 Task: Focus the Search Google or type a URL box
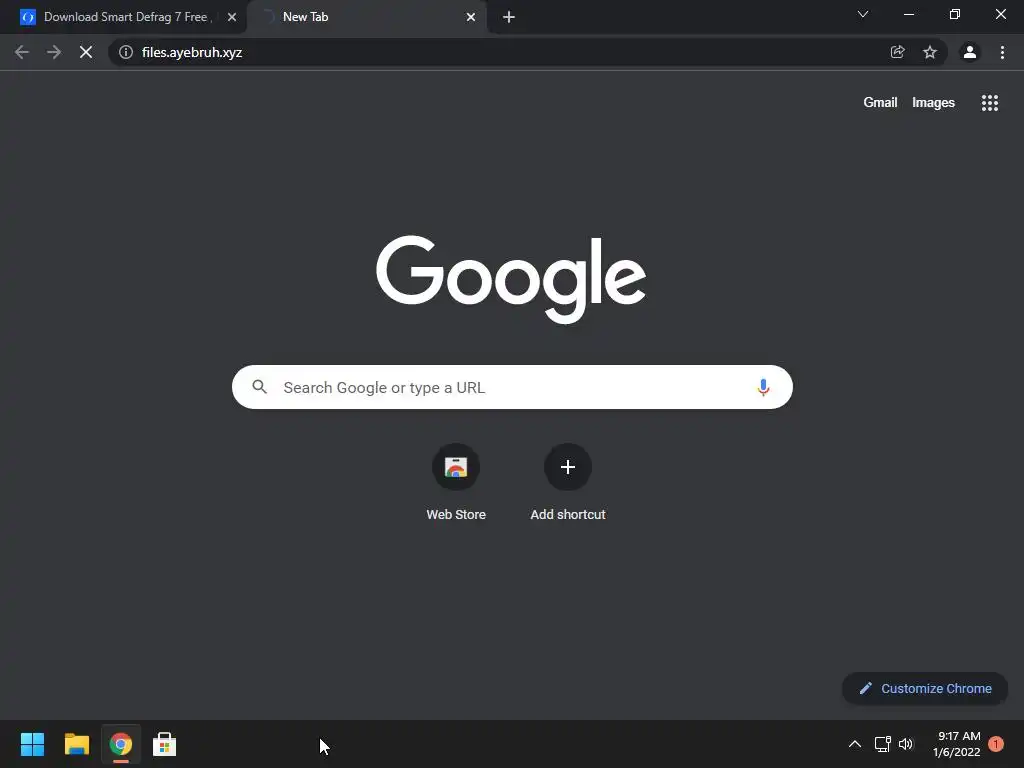coord(512,387)
